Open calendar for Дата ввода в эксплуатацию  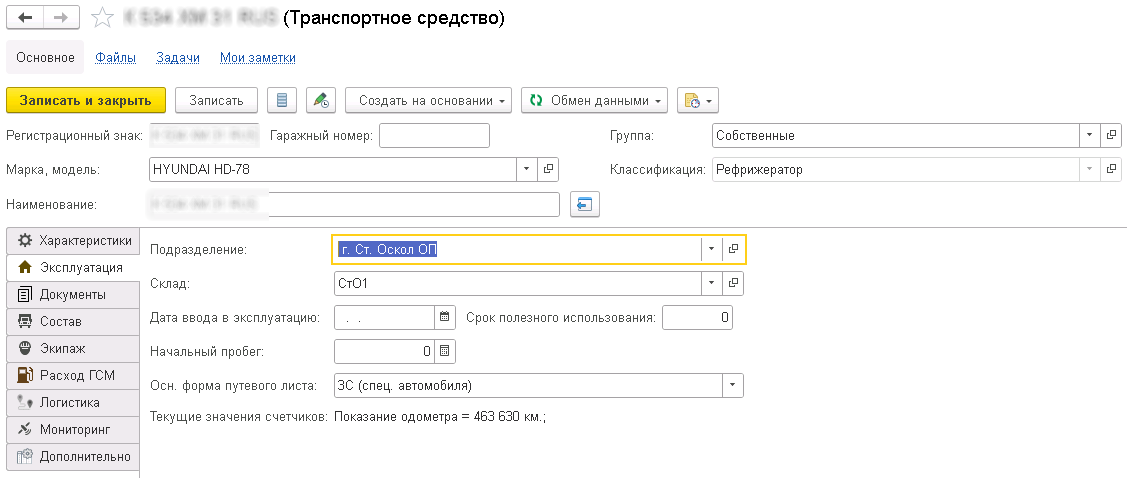(445, 317)
